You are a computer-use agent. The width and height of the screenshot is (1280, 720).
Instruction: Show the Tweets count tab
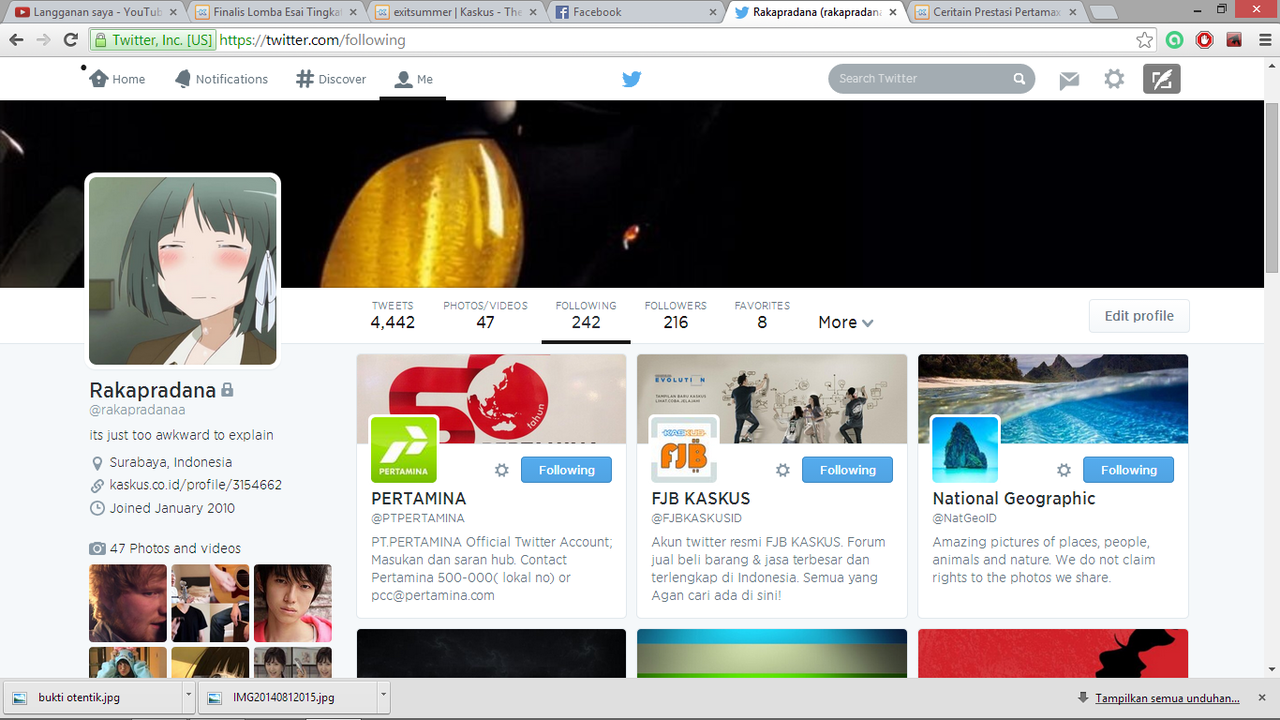click(392, 315)
